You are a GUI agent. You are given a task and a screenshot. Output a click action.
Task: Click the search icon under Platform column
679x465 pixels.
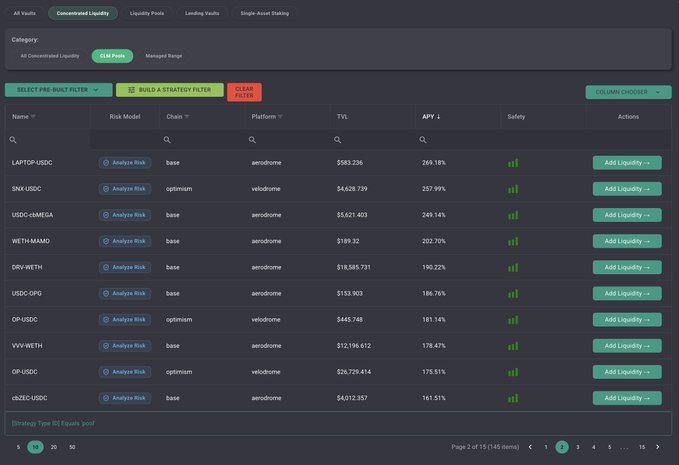coord(252,140)
